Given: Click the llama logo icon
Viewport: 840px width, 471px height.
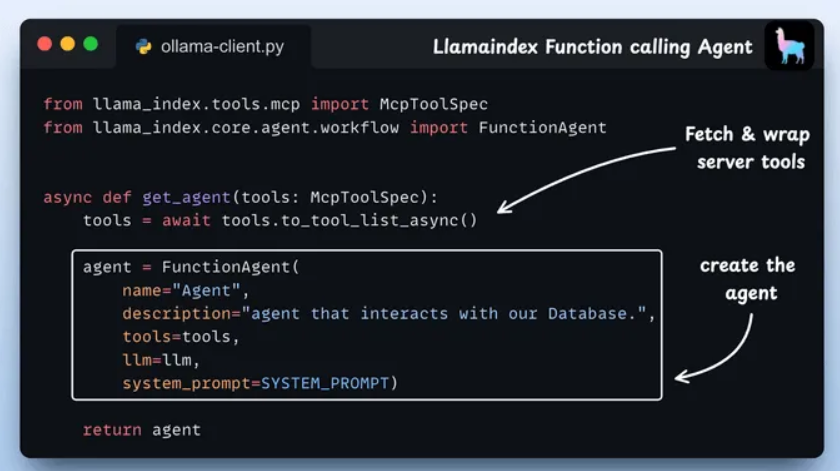Looking at the screenshot, I should [790, 46].
